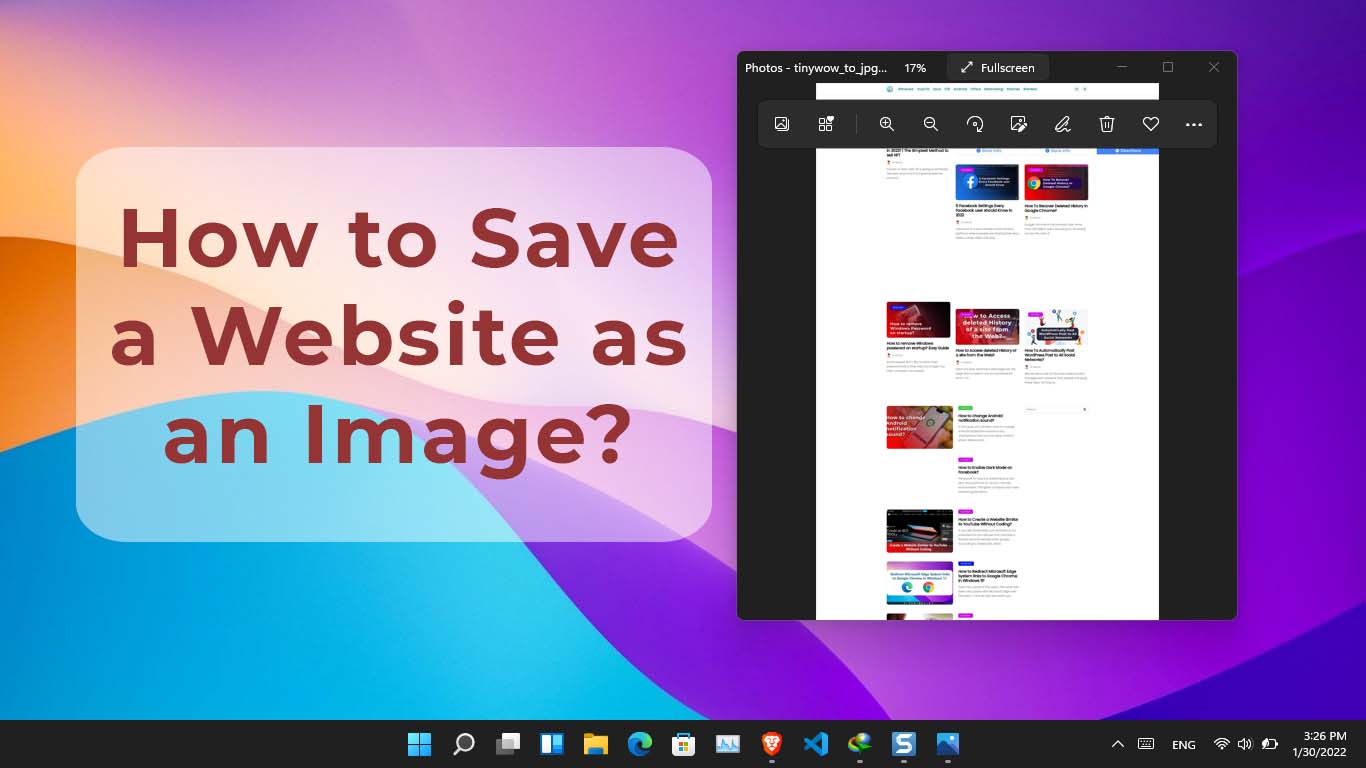The height and width of the screenshot is (768, 1366).
Task: Open the Edit image tool
Action: [1019, 124]
